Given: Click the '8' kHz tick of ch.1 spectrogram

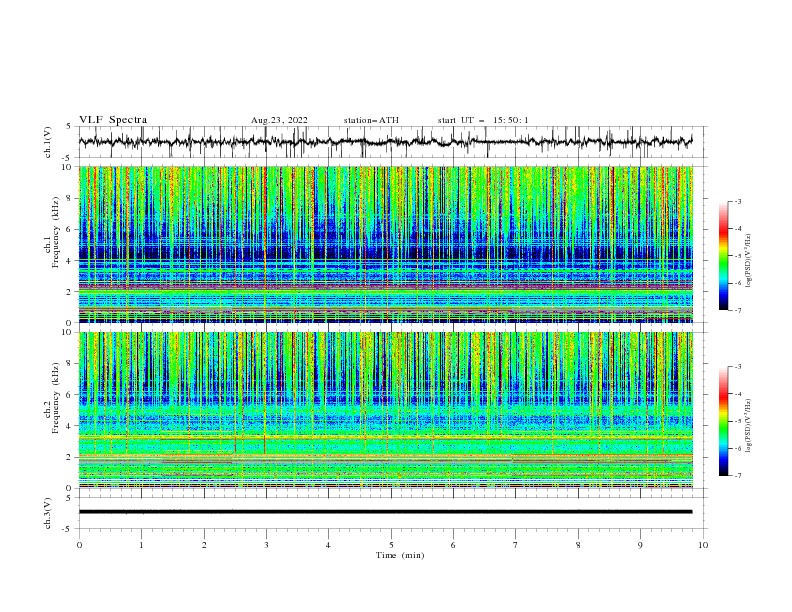Looking at the screenshot, I should click(71, 198).
